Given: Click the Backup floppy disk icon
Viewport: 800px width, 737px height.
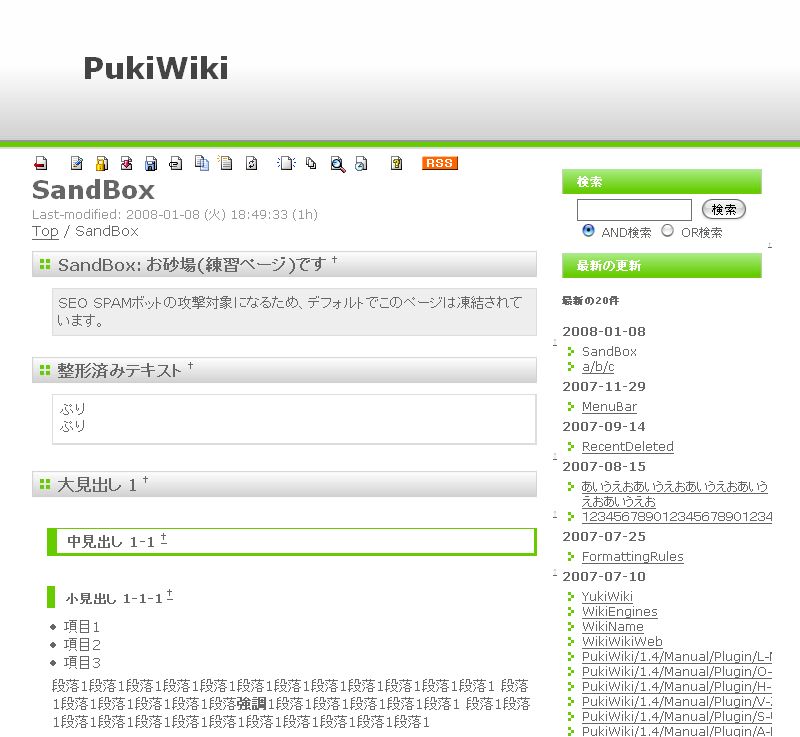Looking at the screenshot, I should coord(151,164).
